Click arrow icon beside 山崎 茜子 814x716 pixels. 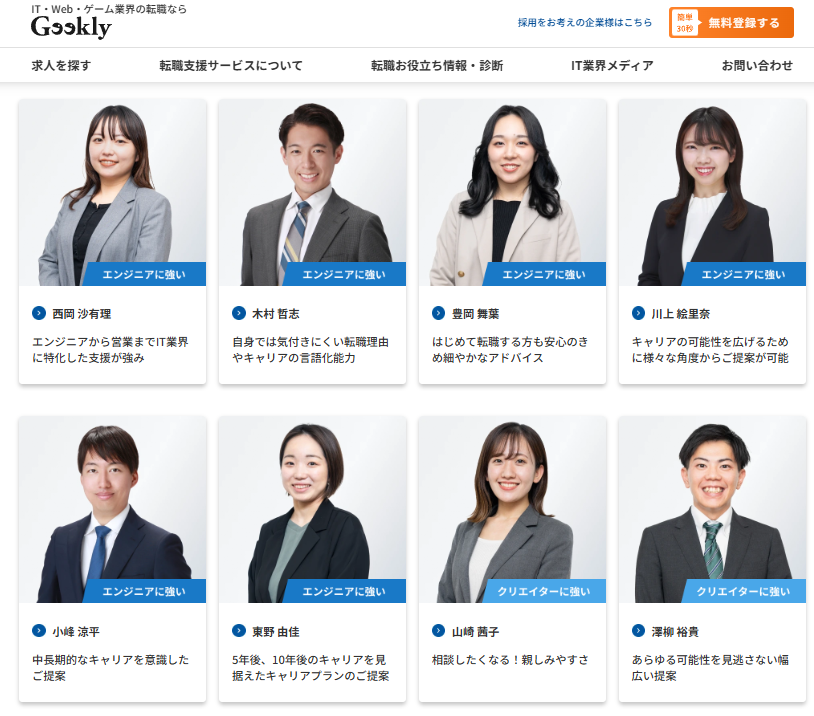coord(439,631)
